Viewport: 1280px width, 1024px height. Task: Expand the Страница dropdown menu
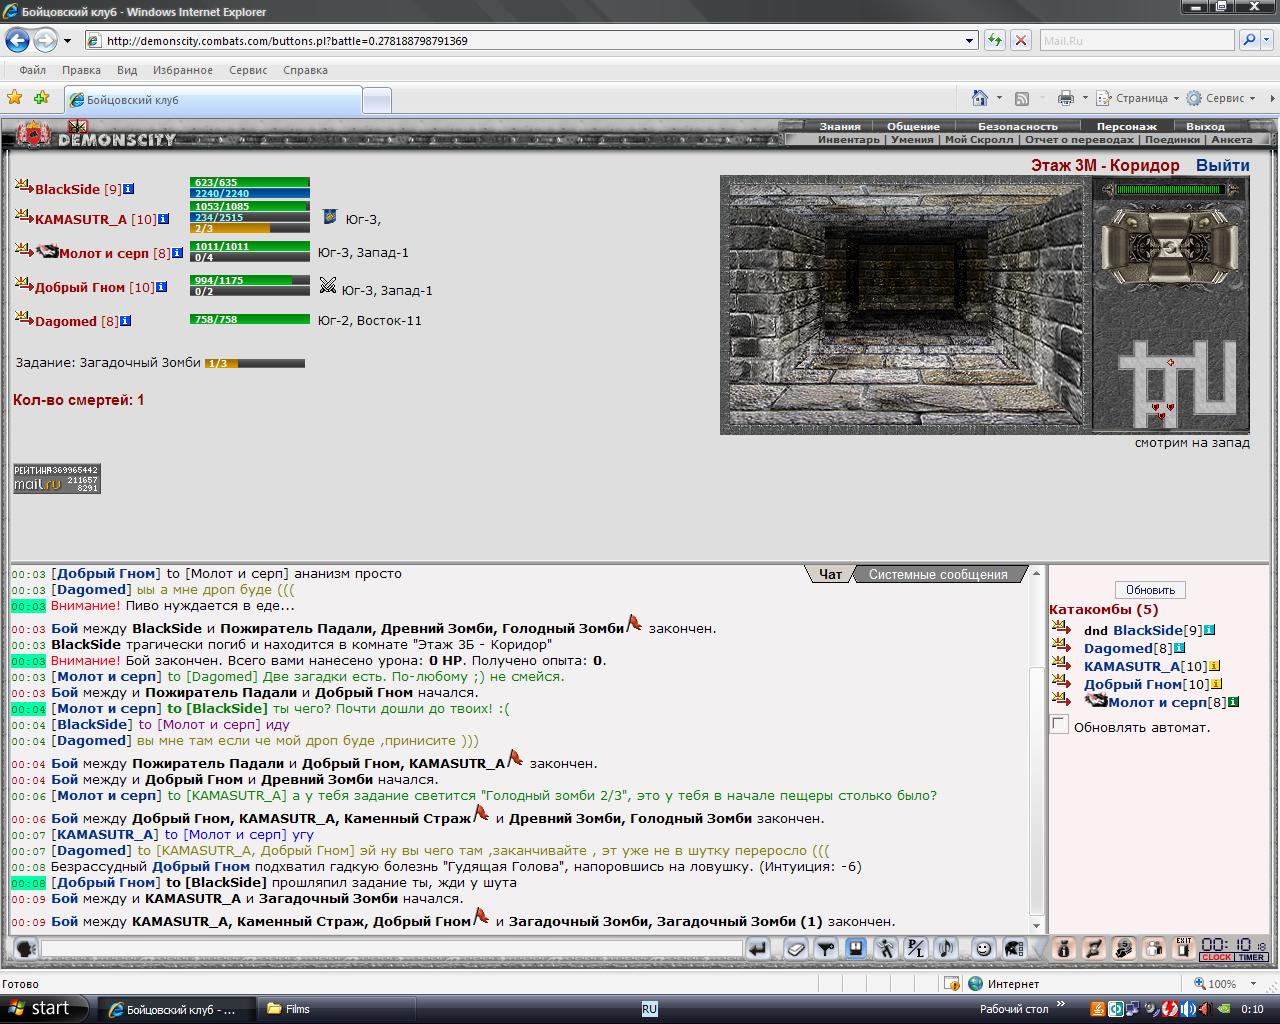tap(1139, 98)
